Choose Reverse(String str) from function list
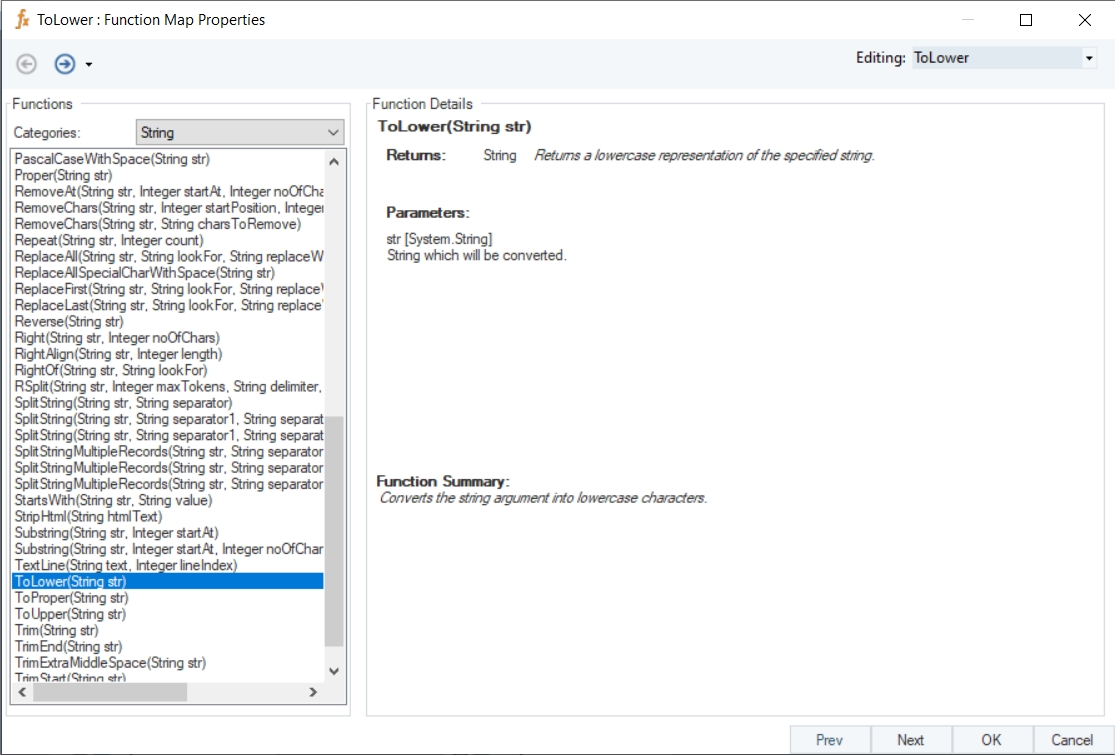The image size is (1115, 755). click(69, 322)
